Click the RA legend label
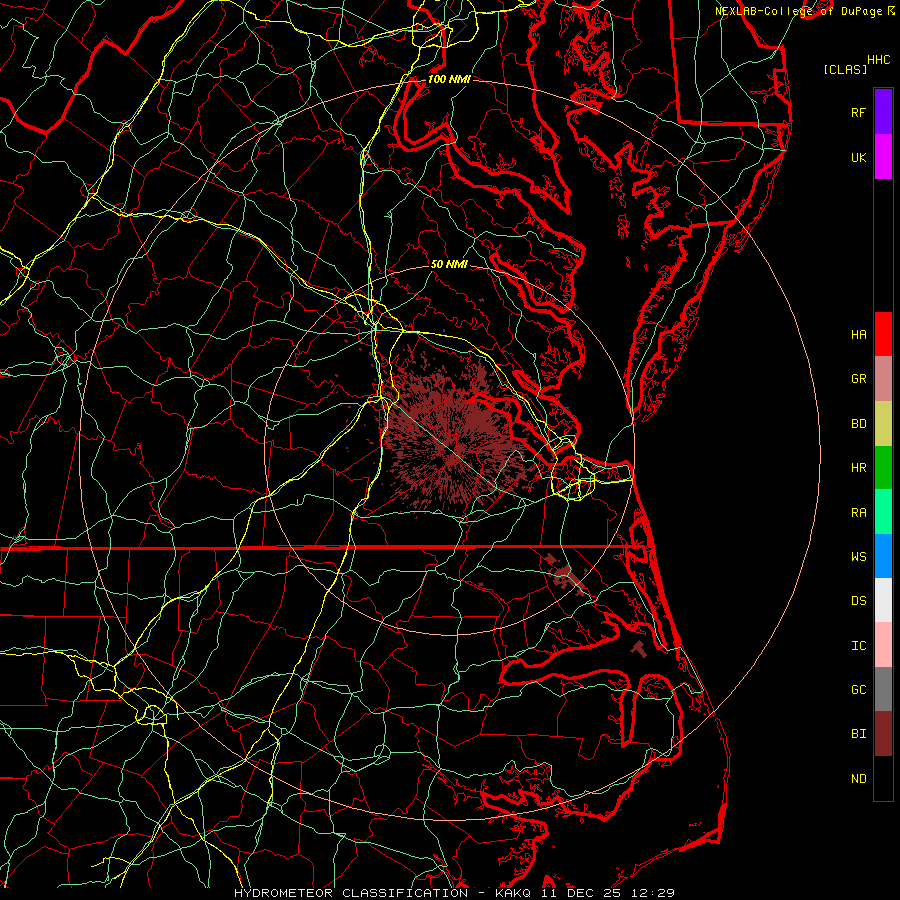The image size is (900, 900). pos(859,513)
